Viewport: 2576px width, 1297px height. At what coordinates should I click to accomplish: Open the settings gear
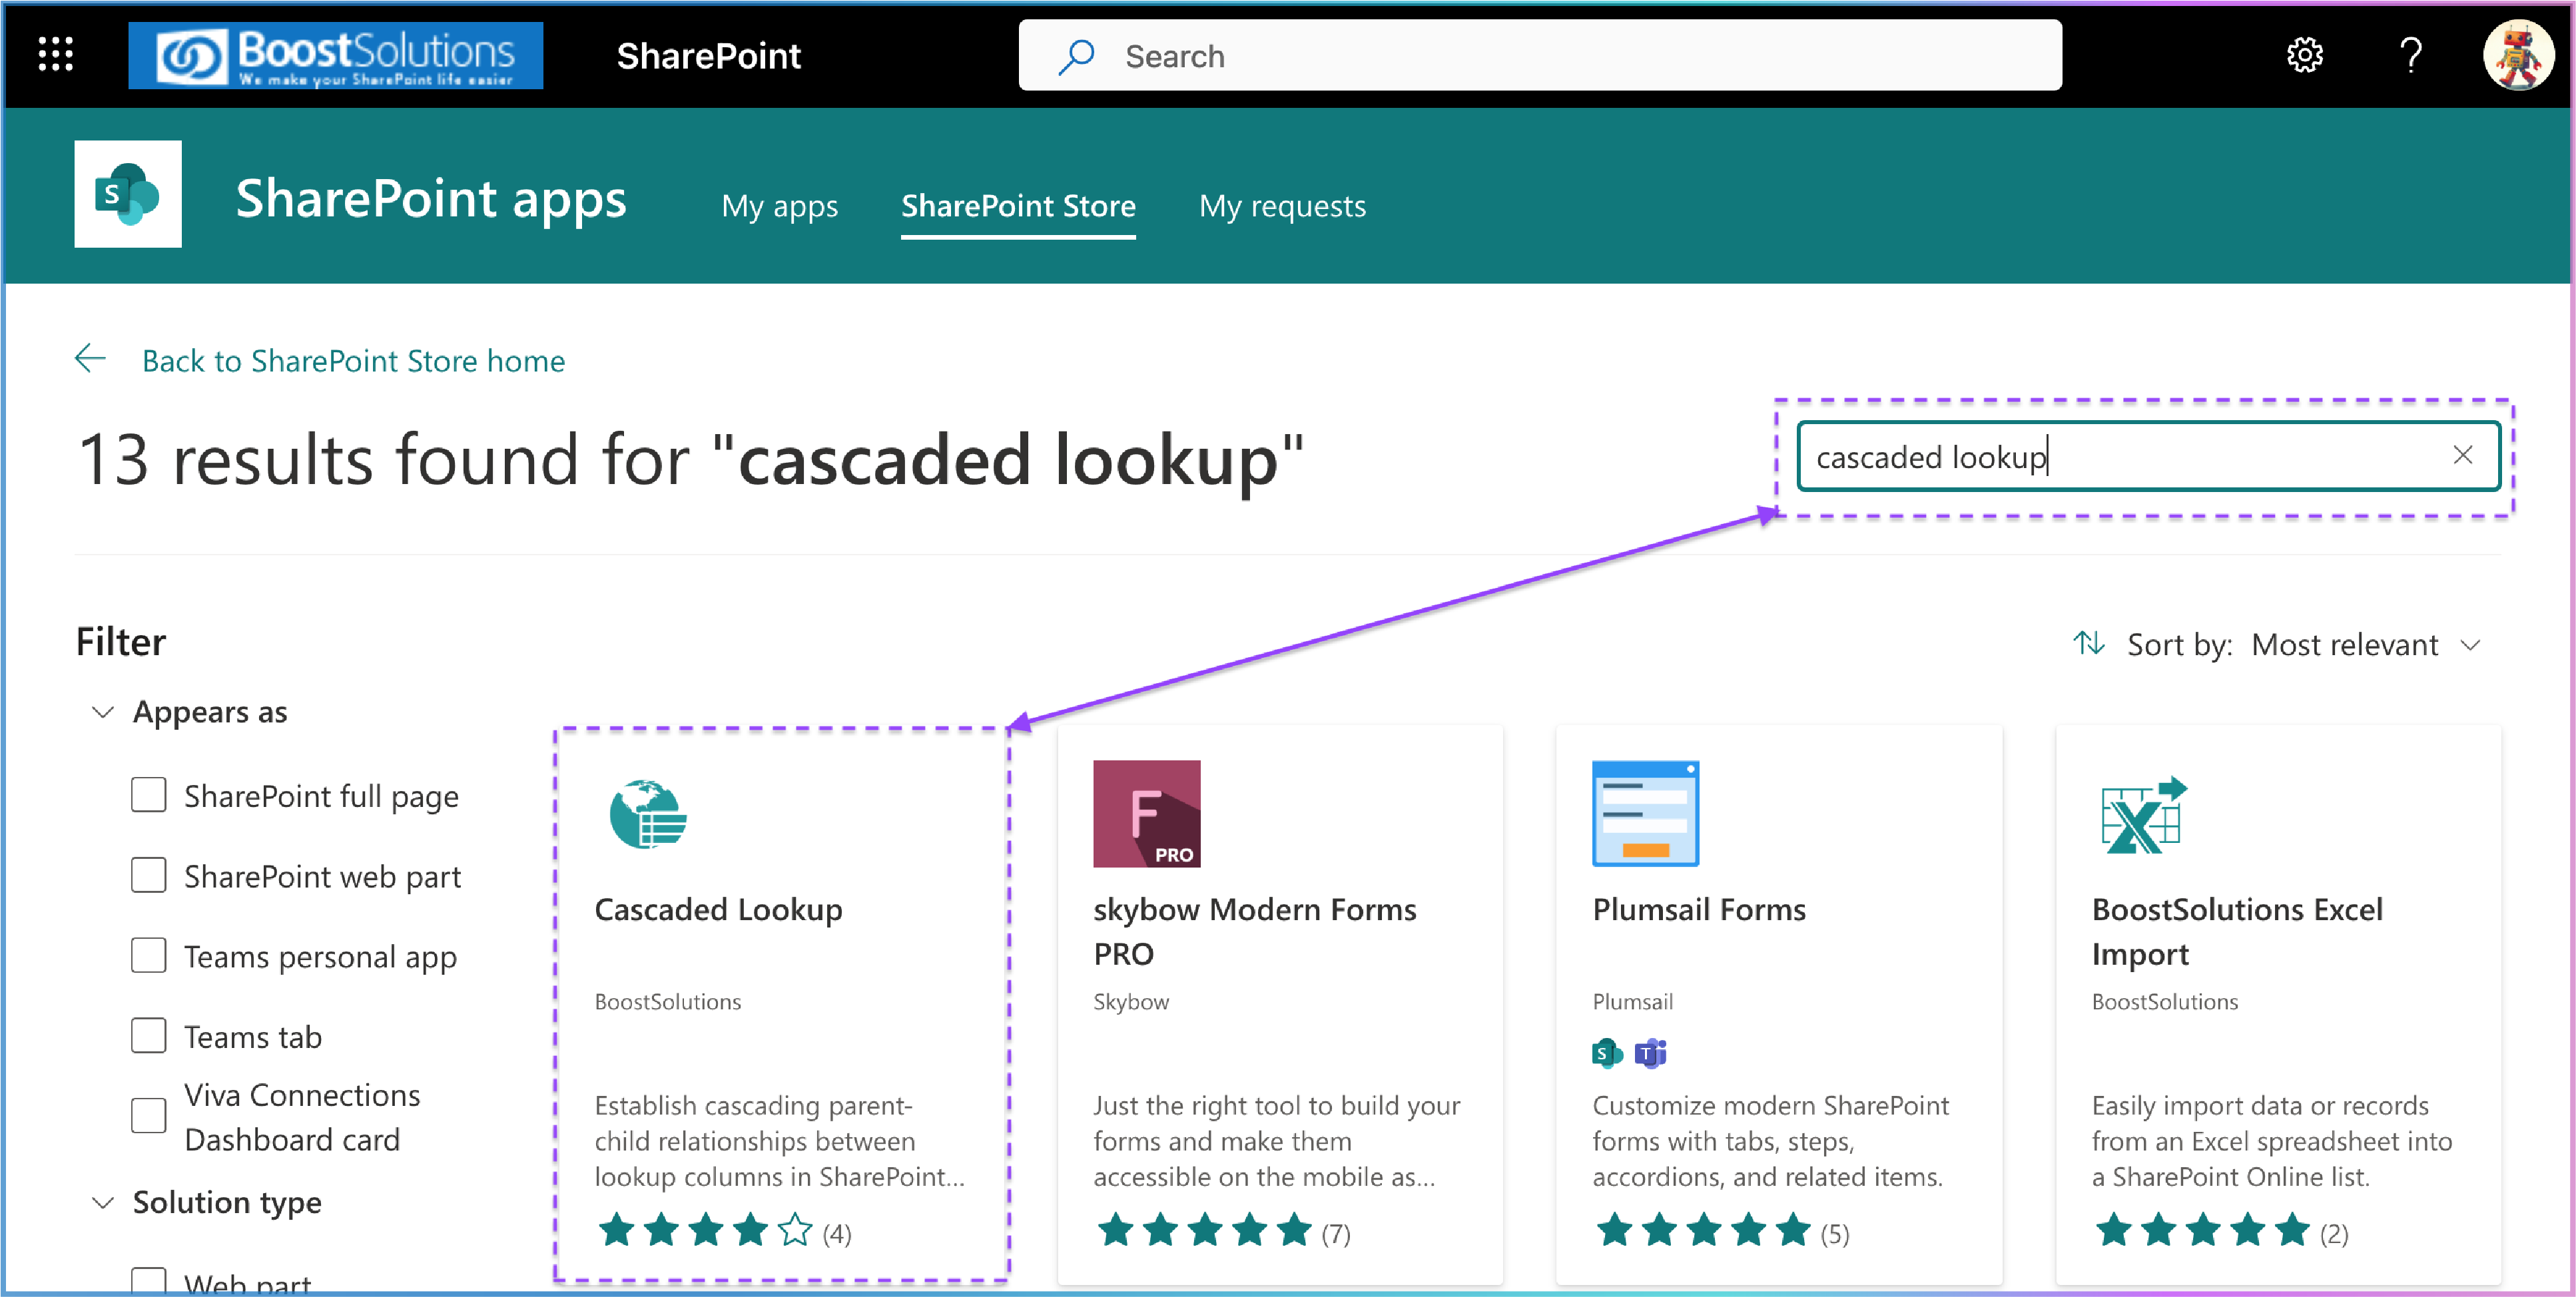click(2304, 55)
